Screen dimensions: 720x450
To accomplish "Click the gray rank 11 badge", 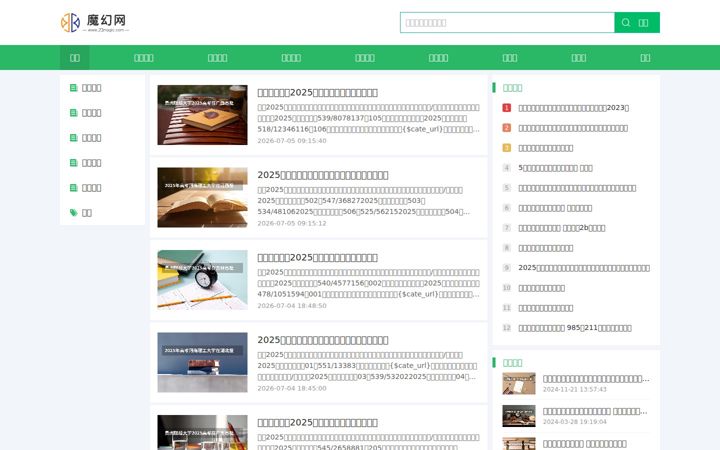I will (506, 308).
